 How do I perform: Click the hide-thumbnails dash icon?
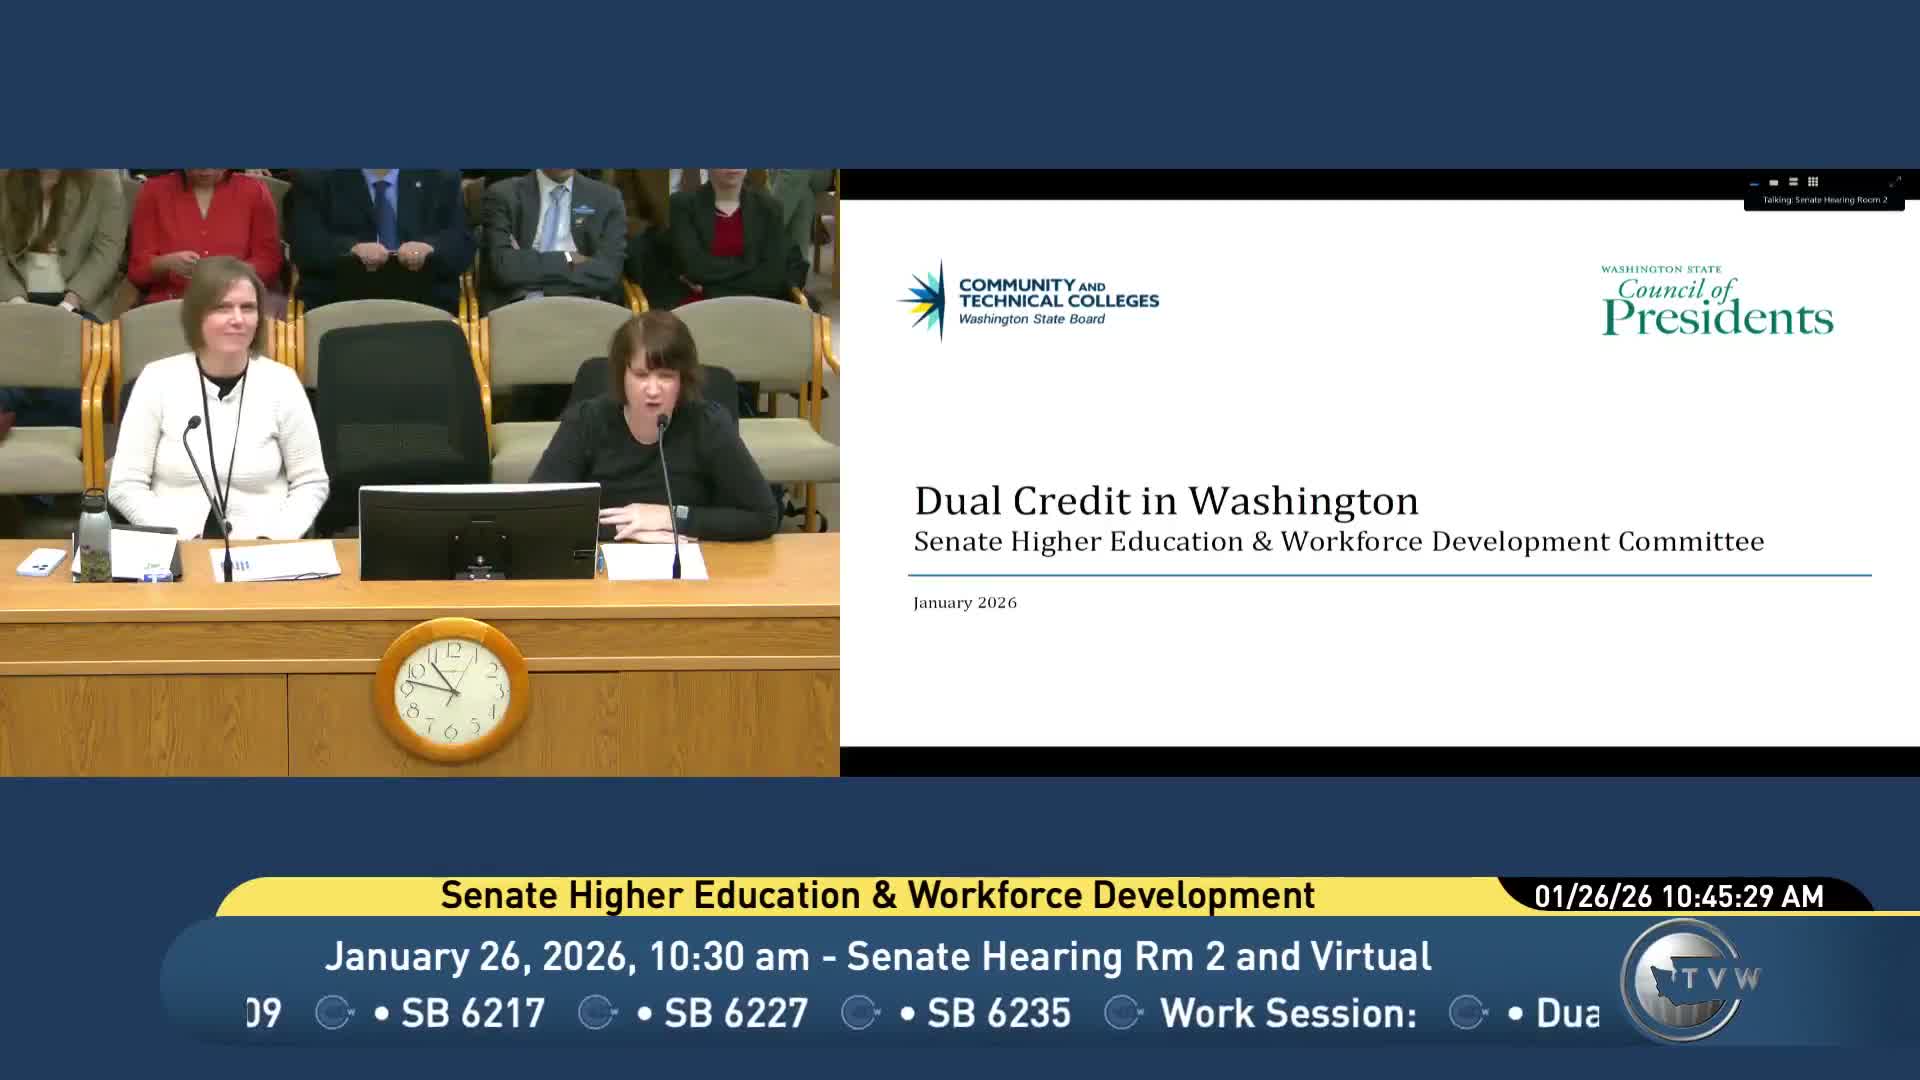[1754, 184]
